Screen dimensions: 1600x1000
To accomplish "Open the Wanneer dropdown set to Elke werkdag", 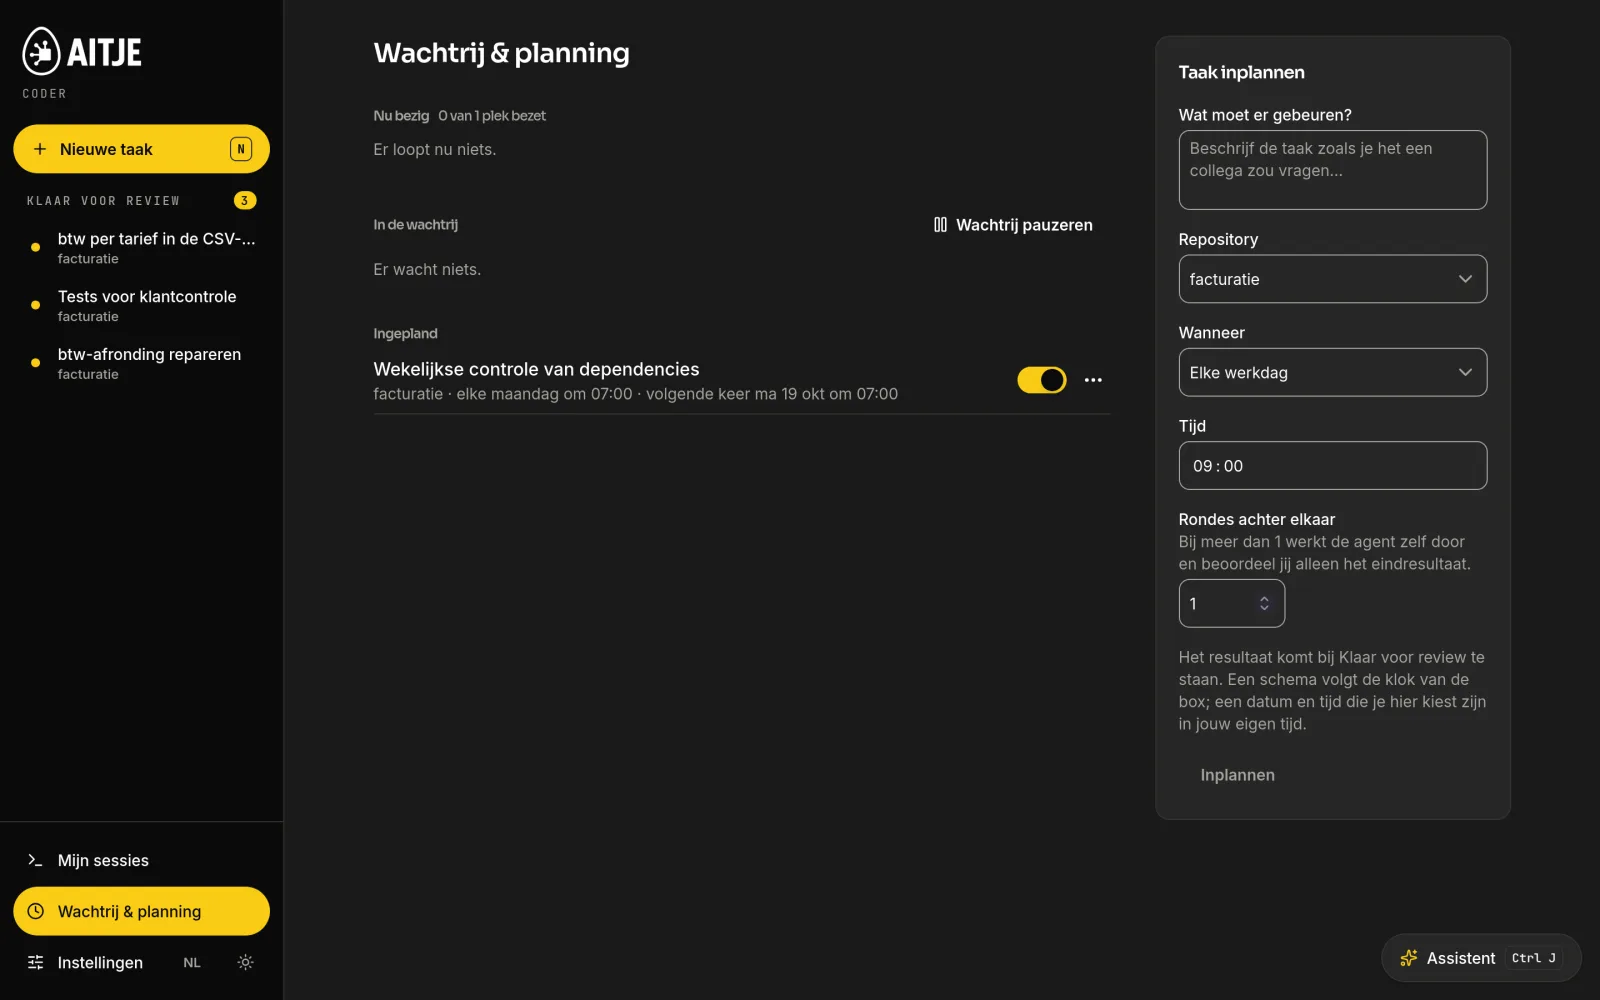I will pos(1332,372).
